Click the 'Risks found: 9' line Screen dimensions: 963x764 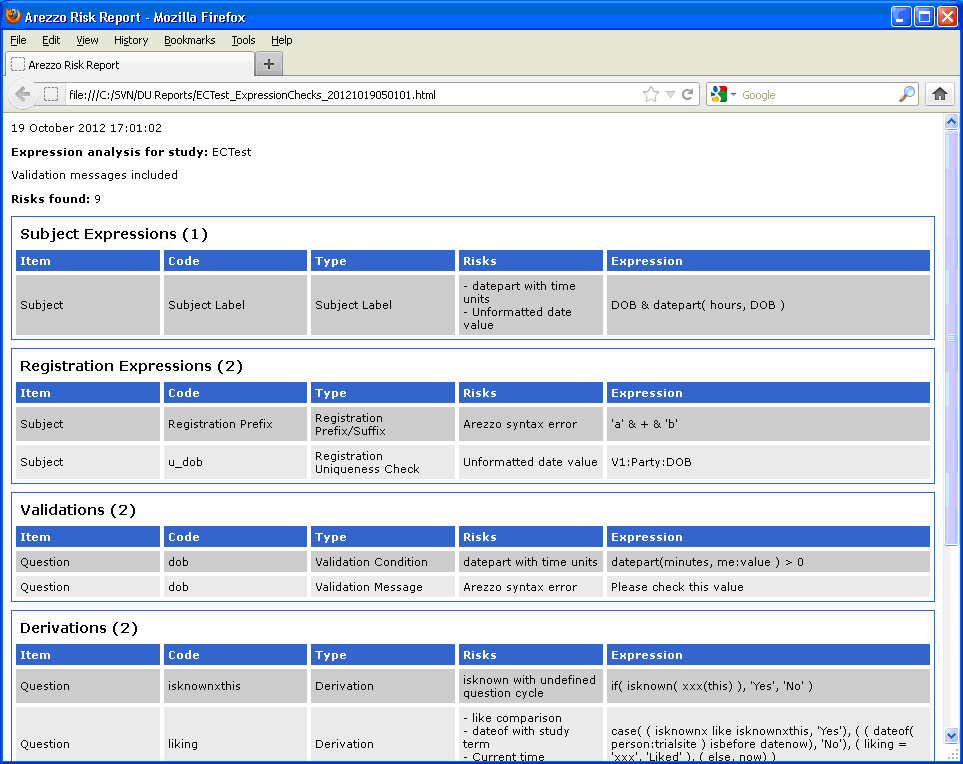[56, 199]
